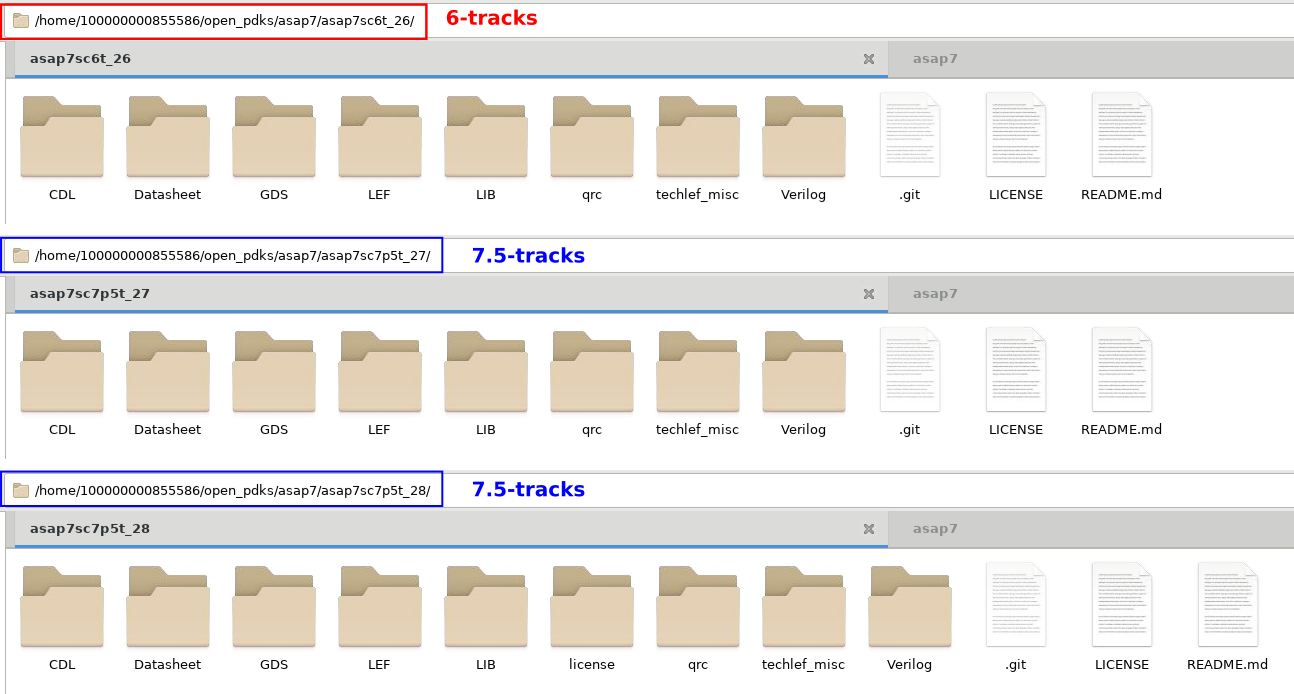Close the asap7sc6t_26 tab

[x=869, y=59]
